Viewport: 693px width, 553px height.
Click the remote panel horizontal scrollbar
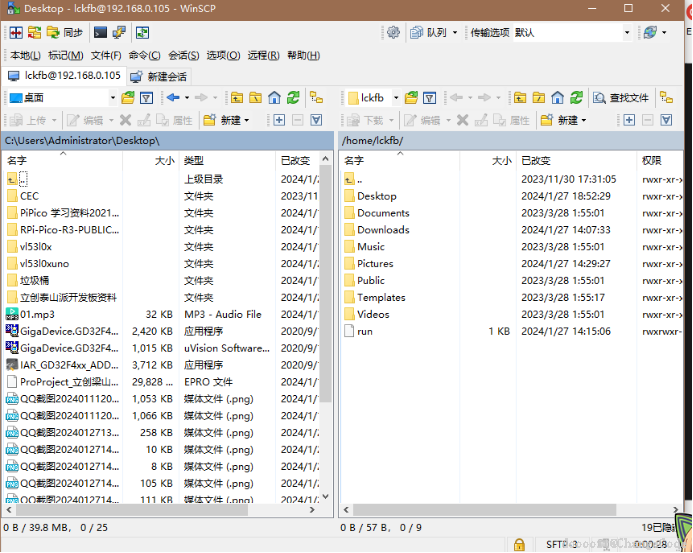(x=484, y=510)
